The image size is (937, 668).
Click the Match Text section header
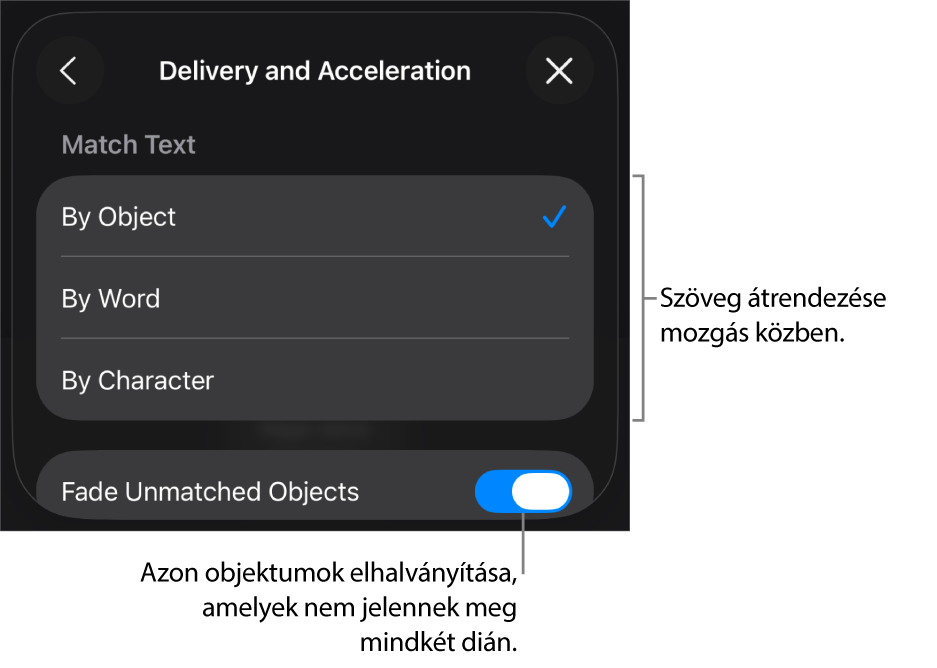tap(128, 145)
